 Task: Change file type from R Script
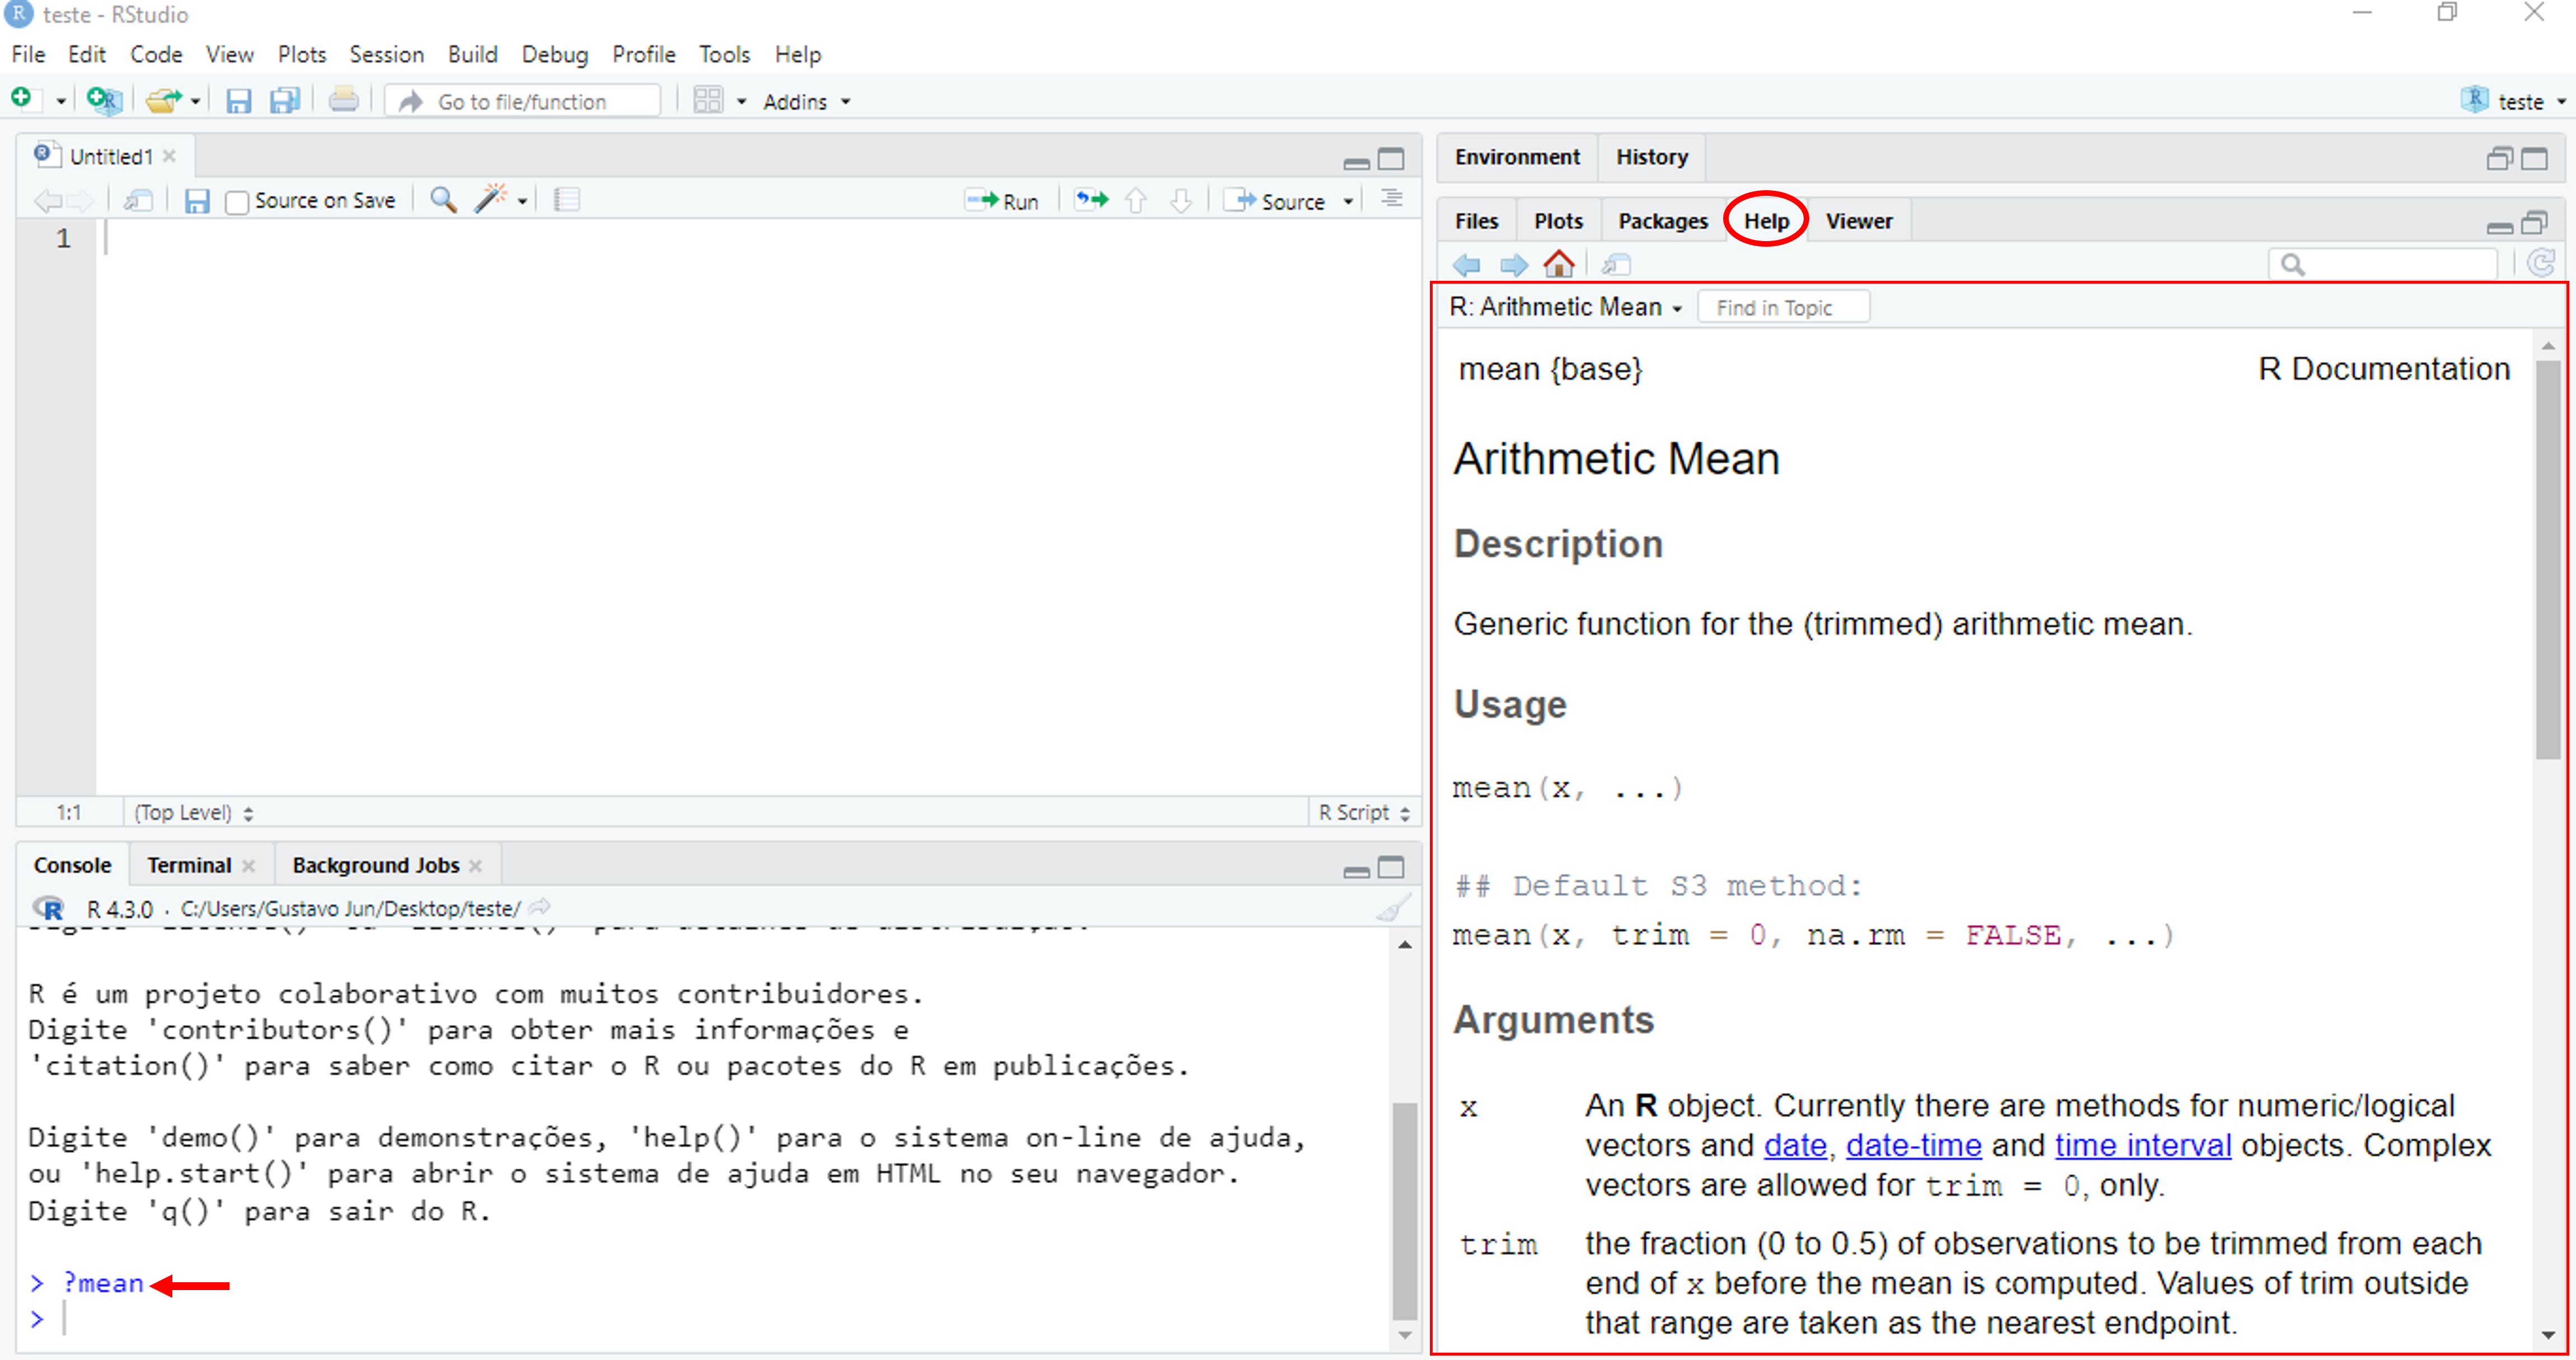pyautogui.click(x=1364, y=813)
